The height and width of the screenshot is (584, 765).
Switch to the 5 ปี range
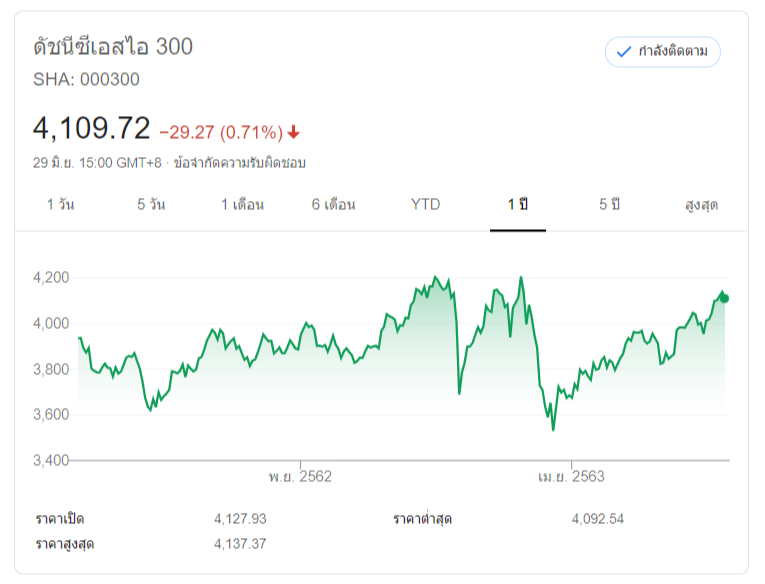coord(610,205)
